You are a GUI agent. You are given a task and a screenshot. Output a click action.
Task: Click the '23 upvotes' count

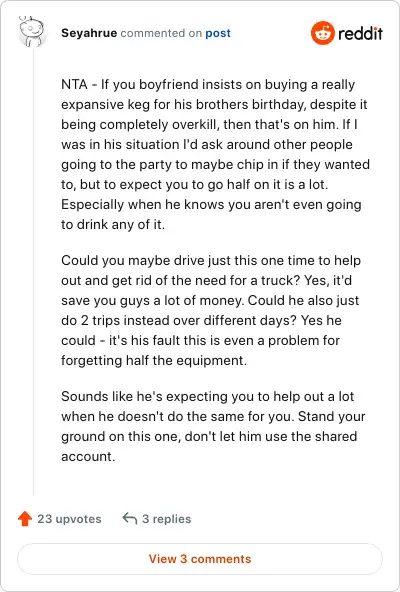click(69, 519)
